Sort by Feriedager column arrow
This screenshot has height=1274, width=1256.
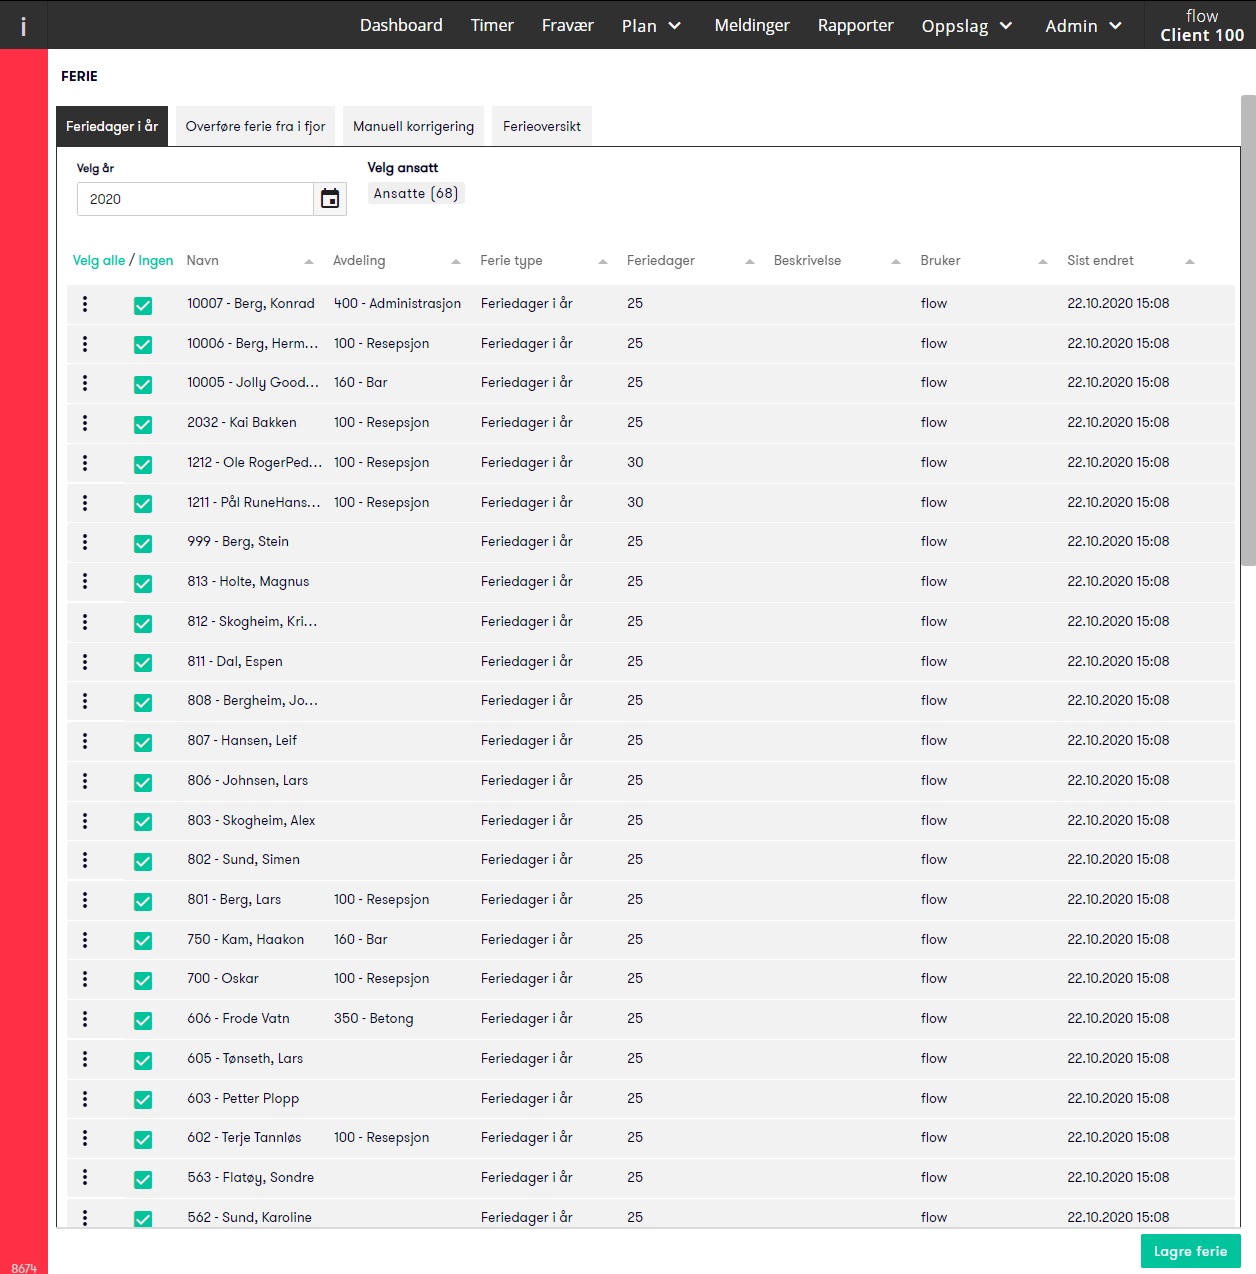[x=749, y=262]
